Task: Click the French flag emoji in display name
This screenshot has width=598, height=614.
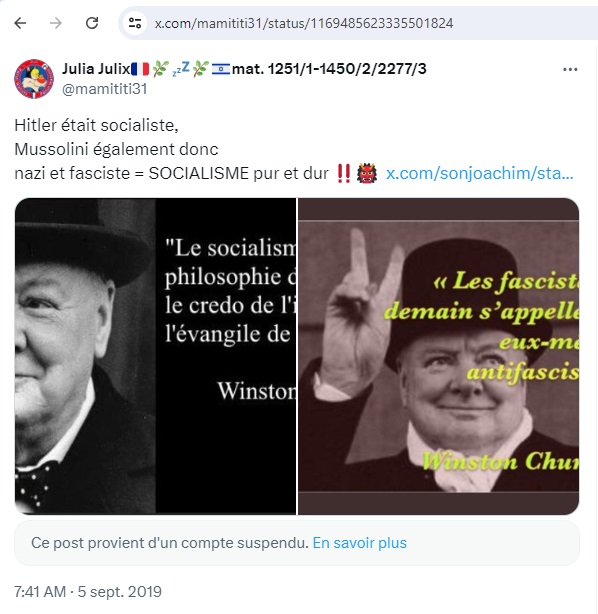Action: coord(140,69)
